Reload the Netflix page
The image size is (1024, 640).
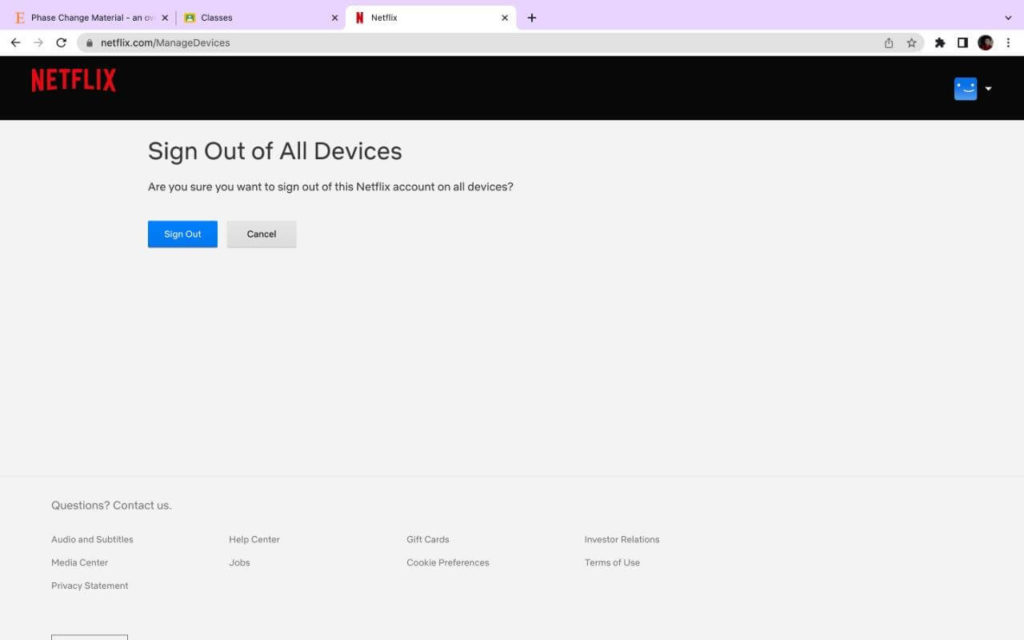pyautogui.click(x=61, y=42)
